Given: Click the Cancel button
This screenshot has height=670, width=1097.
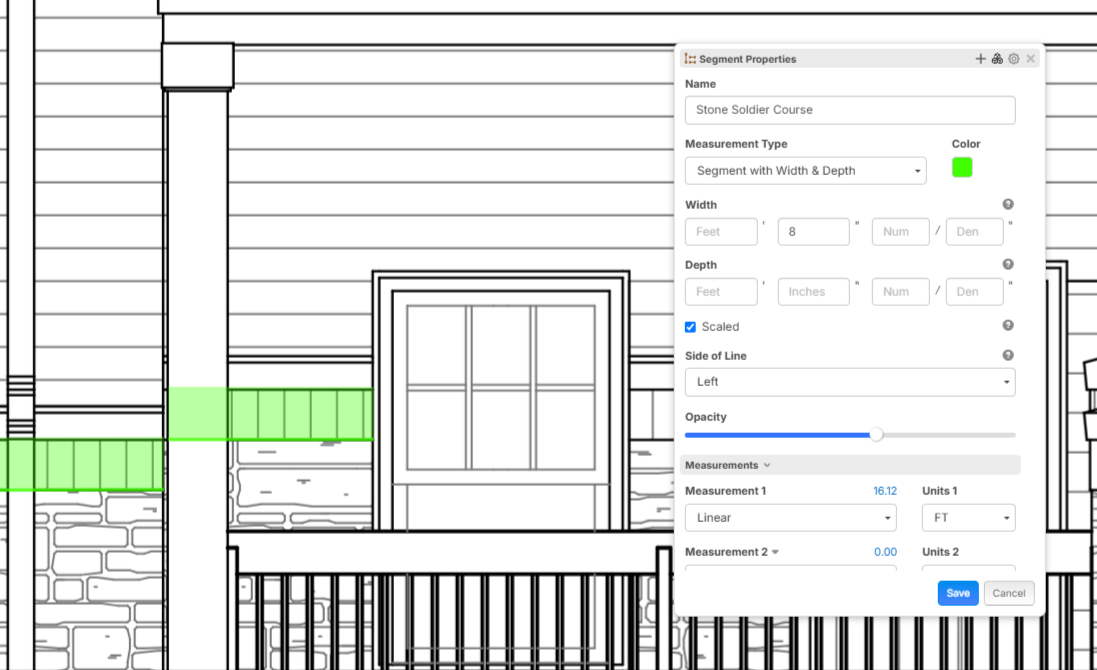Looking at the screenshot, I should click(1009, 593).
